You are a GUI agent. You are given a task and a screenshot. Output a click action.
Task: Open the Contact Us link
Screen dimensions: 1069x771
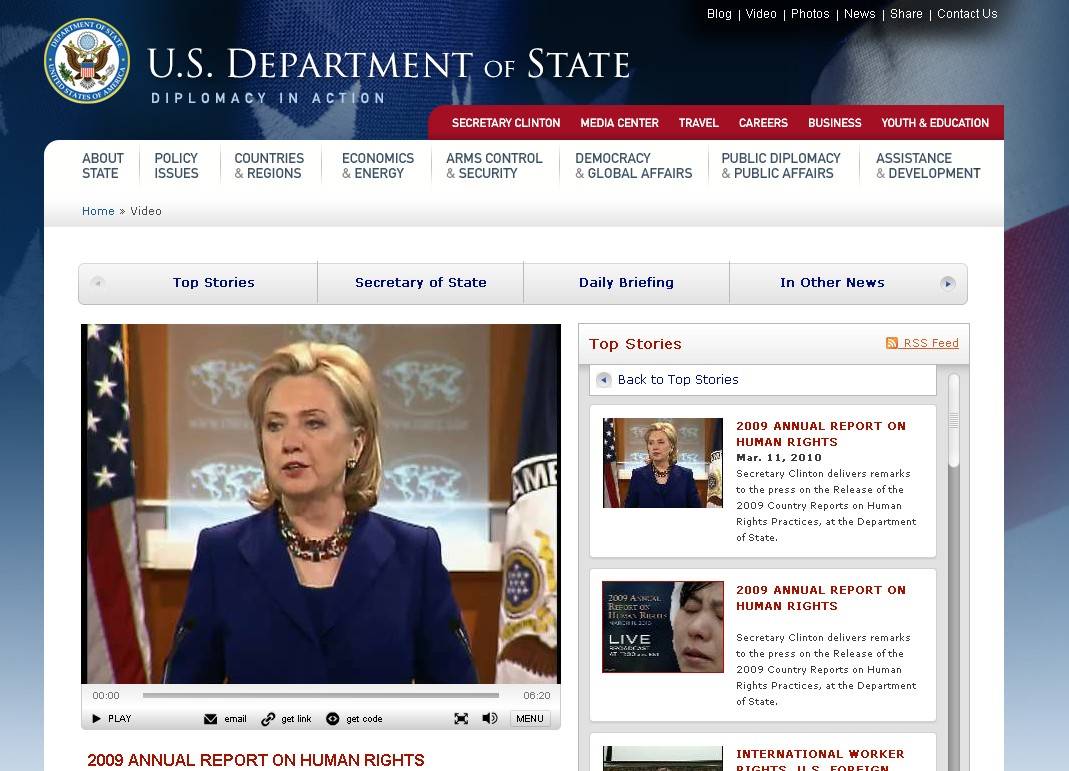coord(967,14)
